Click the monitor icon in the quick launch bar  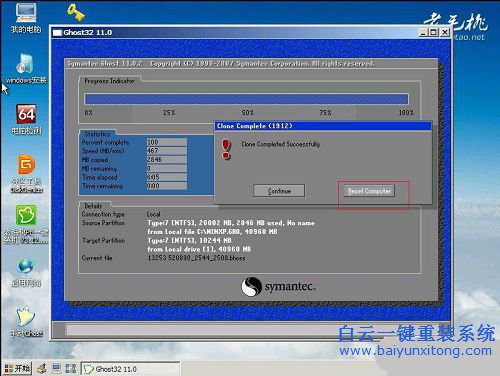coord(57,369)
